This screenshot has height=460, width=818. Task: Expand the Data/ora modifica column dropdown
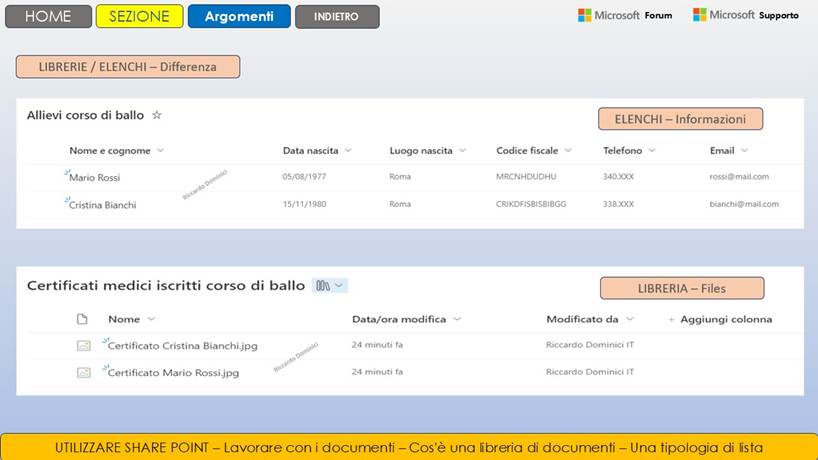[457, 319]
